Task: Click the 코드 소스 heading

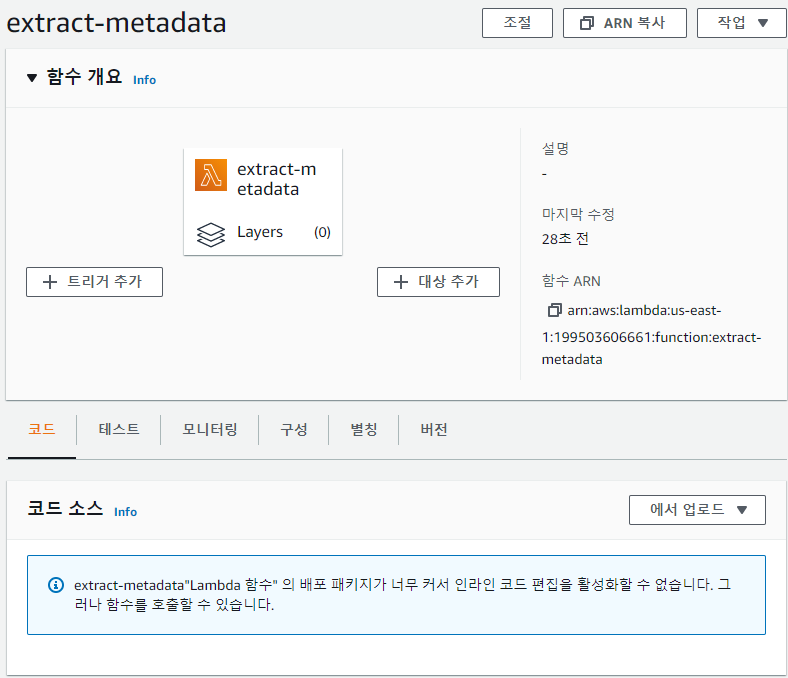Action: coord(65,508)
